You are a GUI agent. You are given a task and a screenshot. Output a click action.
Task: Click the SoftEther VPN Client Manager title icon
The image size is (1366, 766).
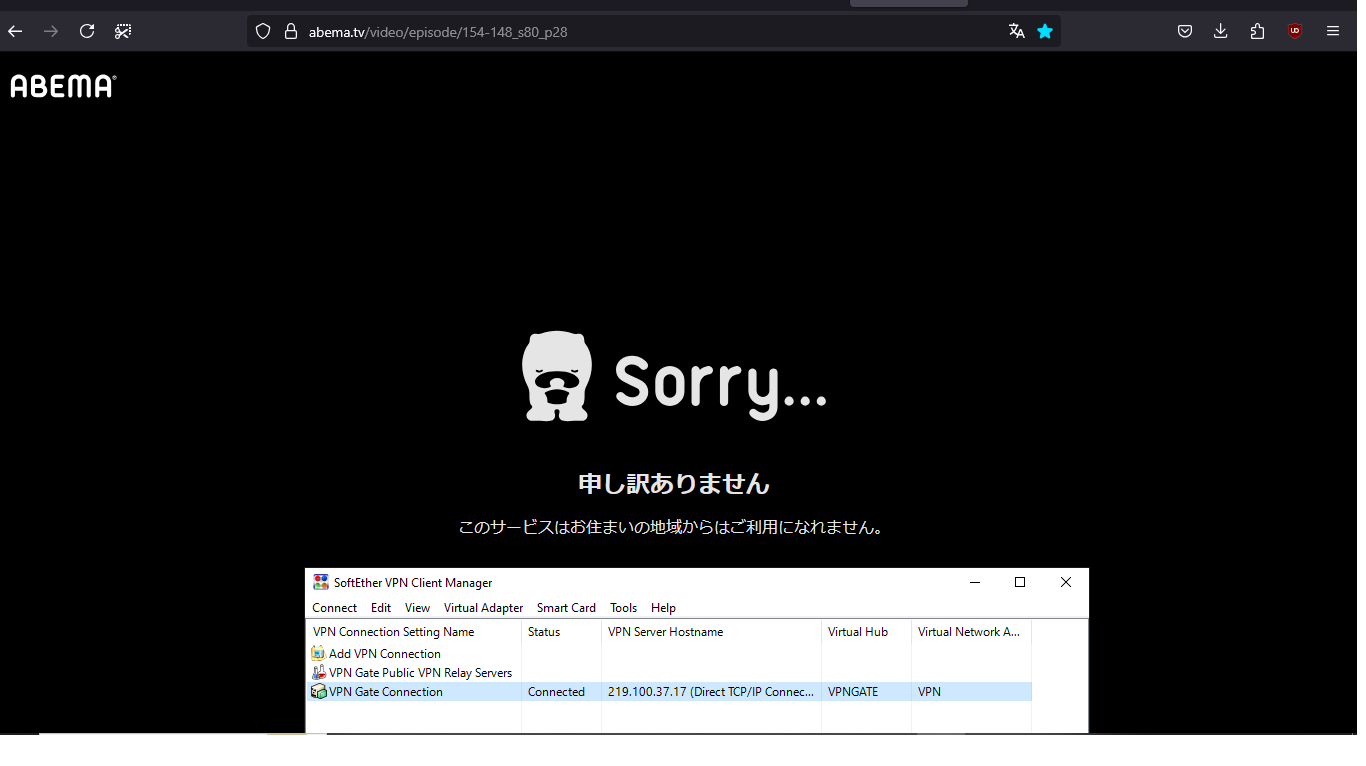click(321, 582)
